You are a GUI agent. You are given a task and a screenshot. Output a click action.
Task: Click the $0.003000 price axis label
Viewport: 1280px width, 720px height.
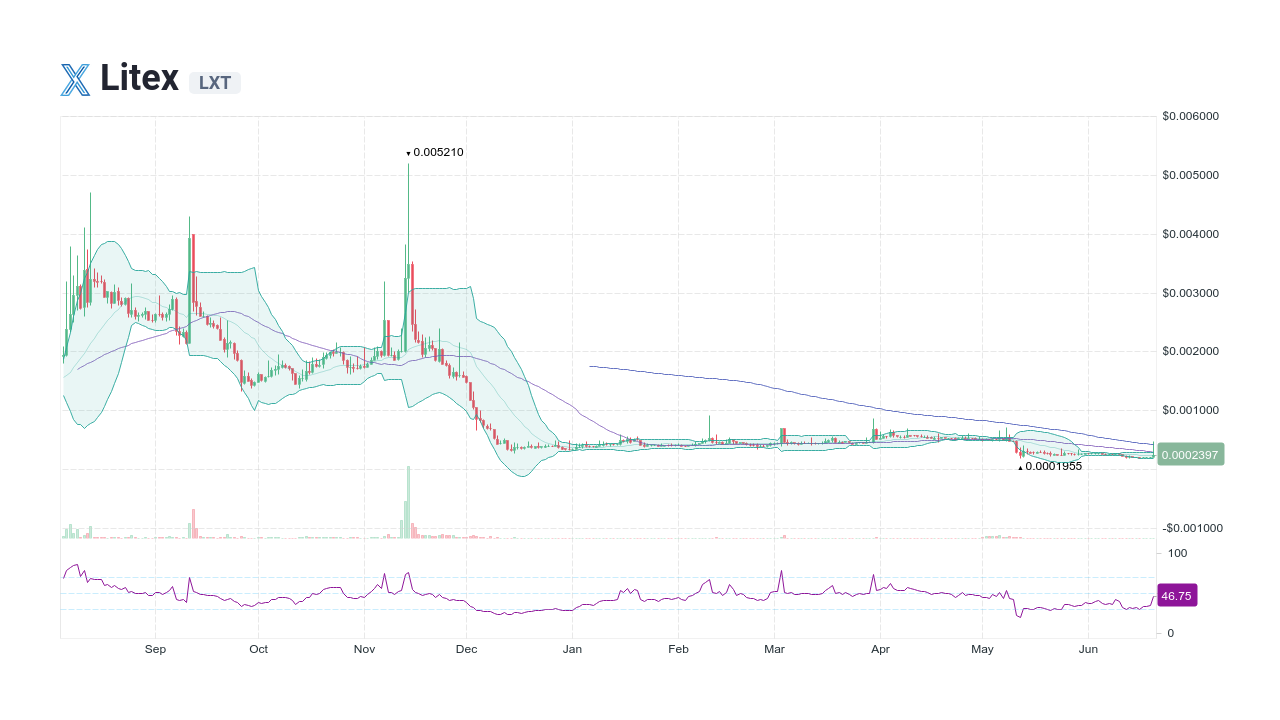coord(1188,293)
